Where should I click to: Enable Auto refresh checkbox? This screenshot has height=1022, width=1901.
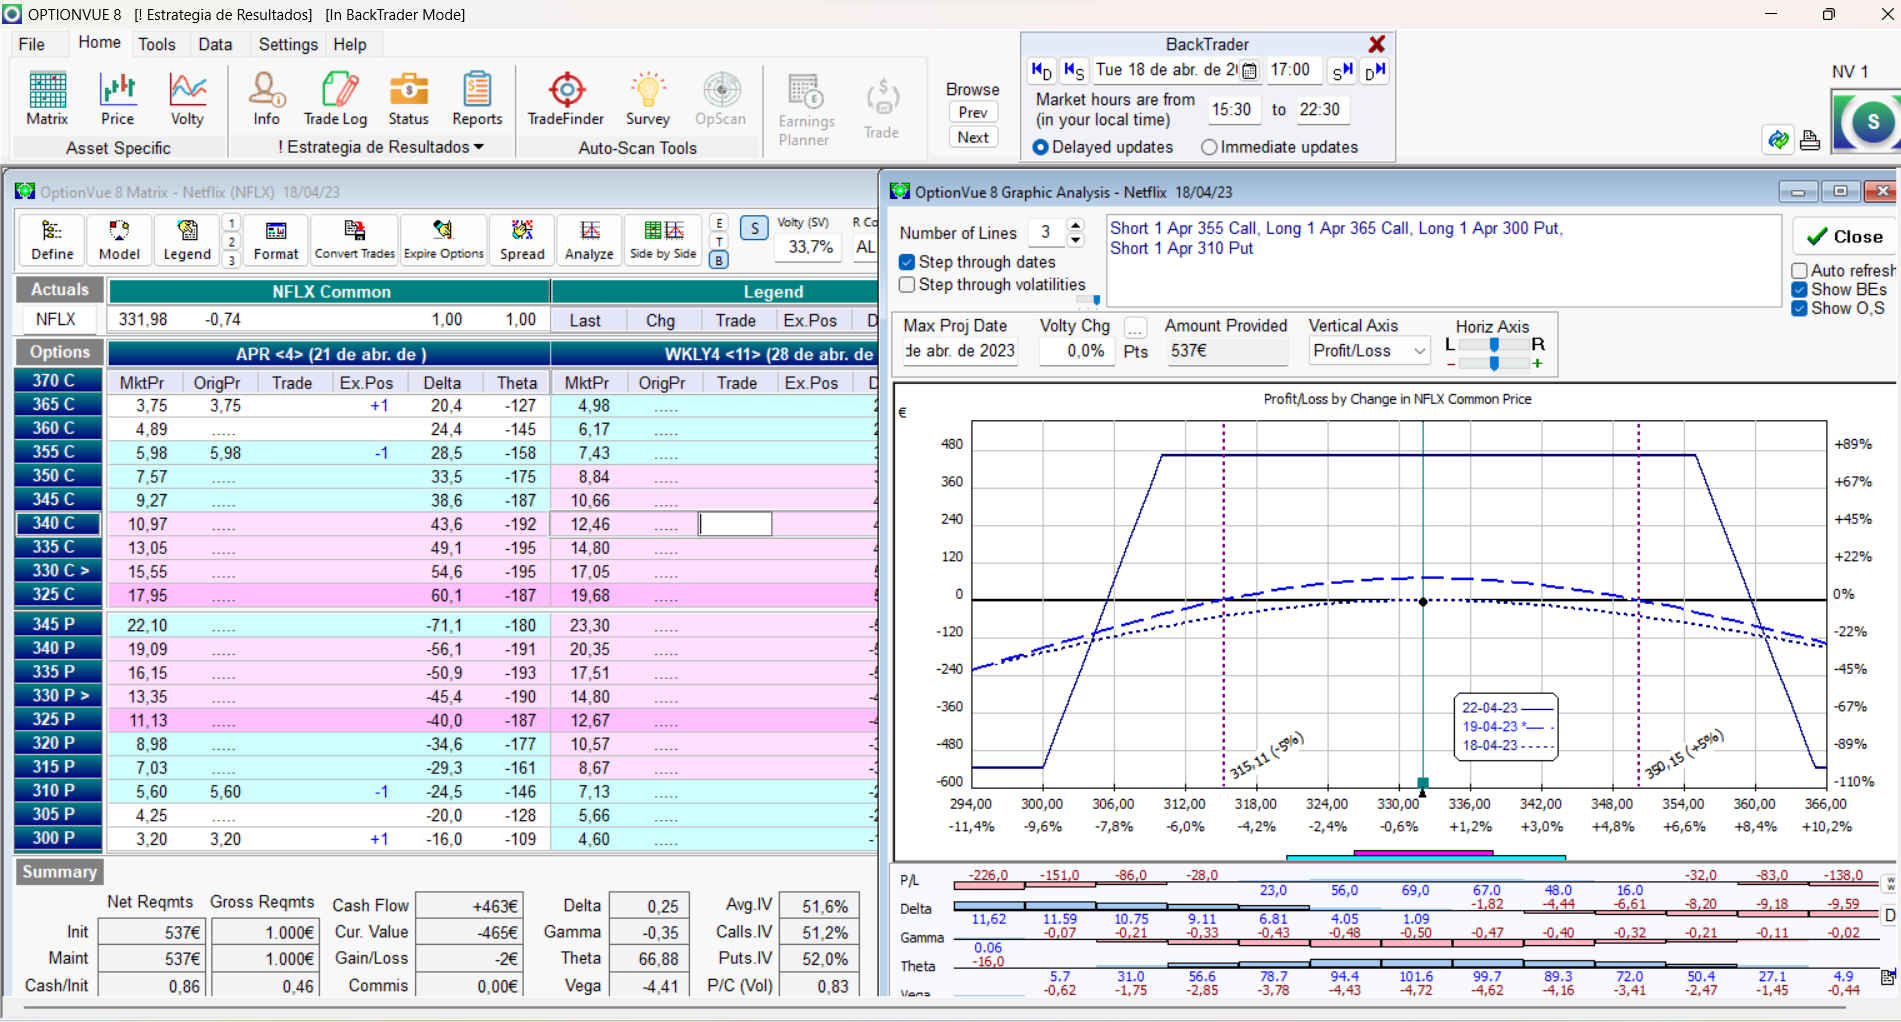1799,271
